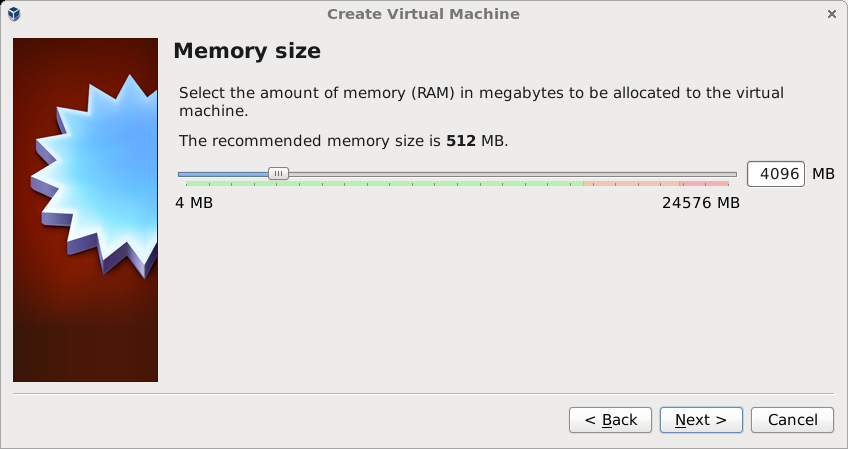Click the "Memory size" heading

coord(247,51)
